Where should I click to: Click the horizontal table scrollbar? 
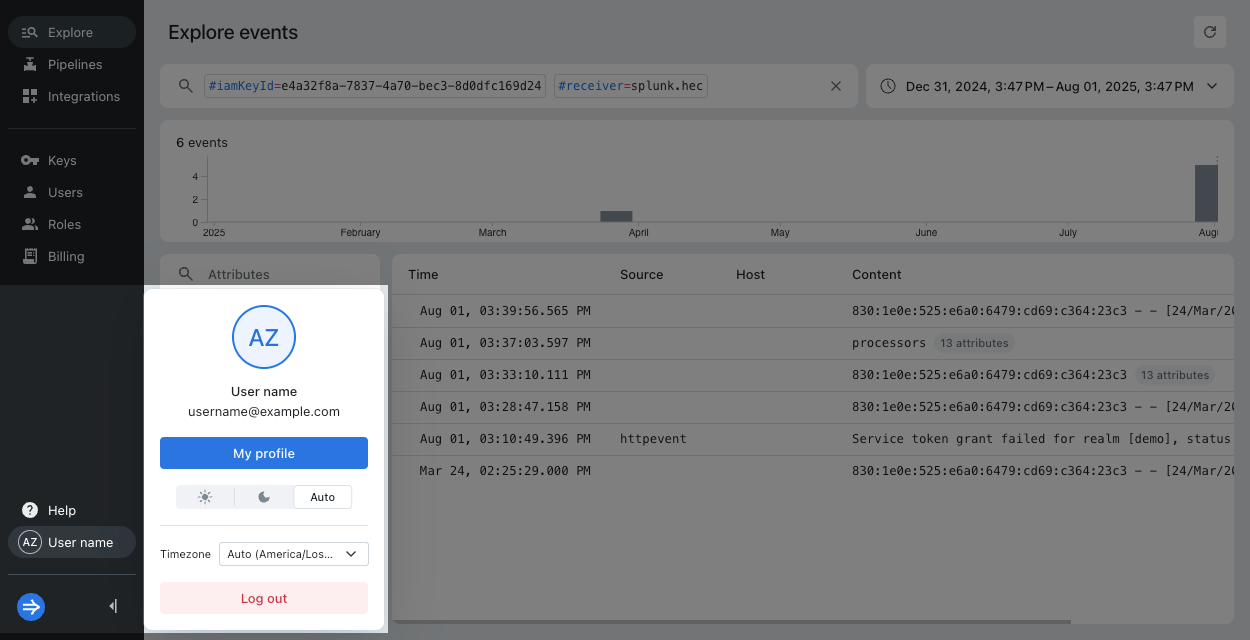click(733, 622)
